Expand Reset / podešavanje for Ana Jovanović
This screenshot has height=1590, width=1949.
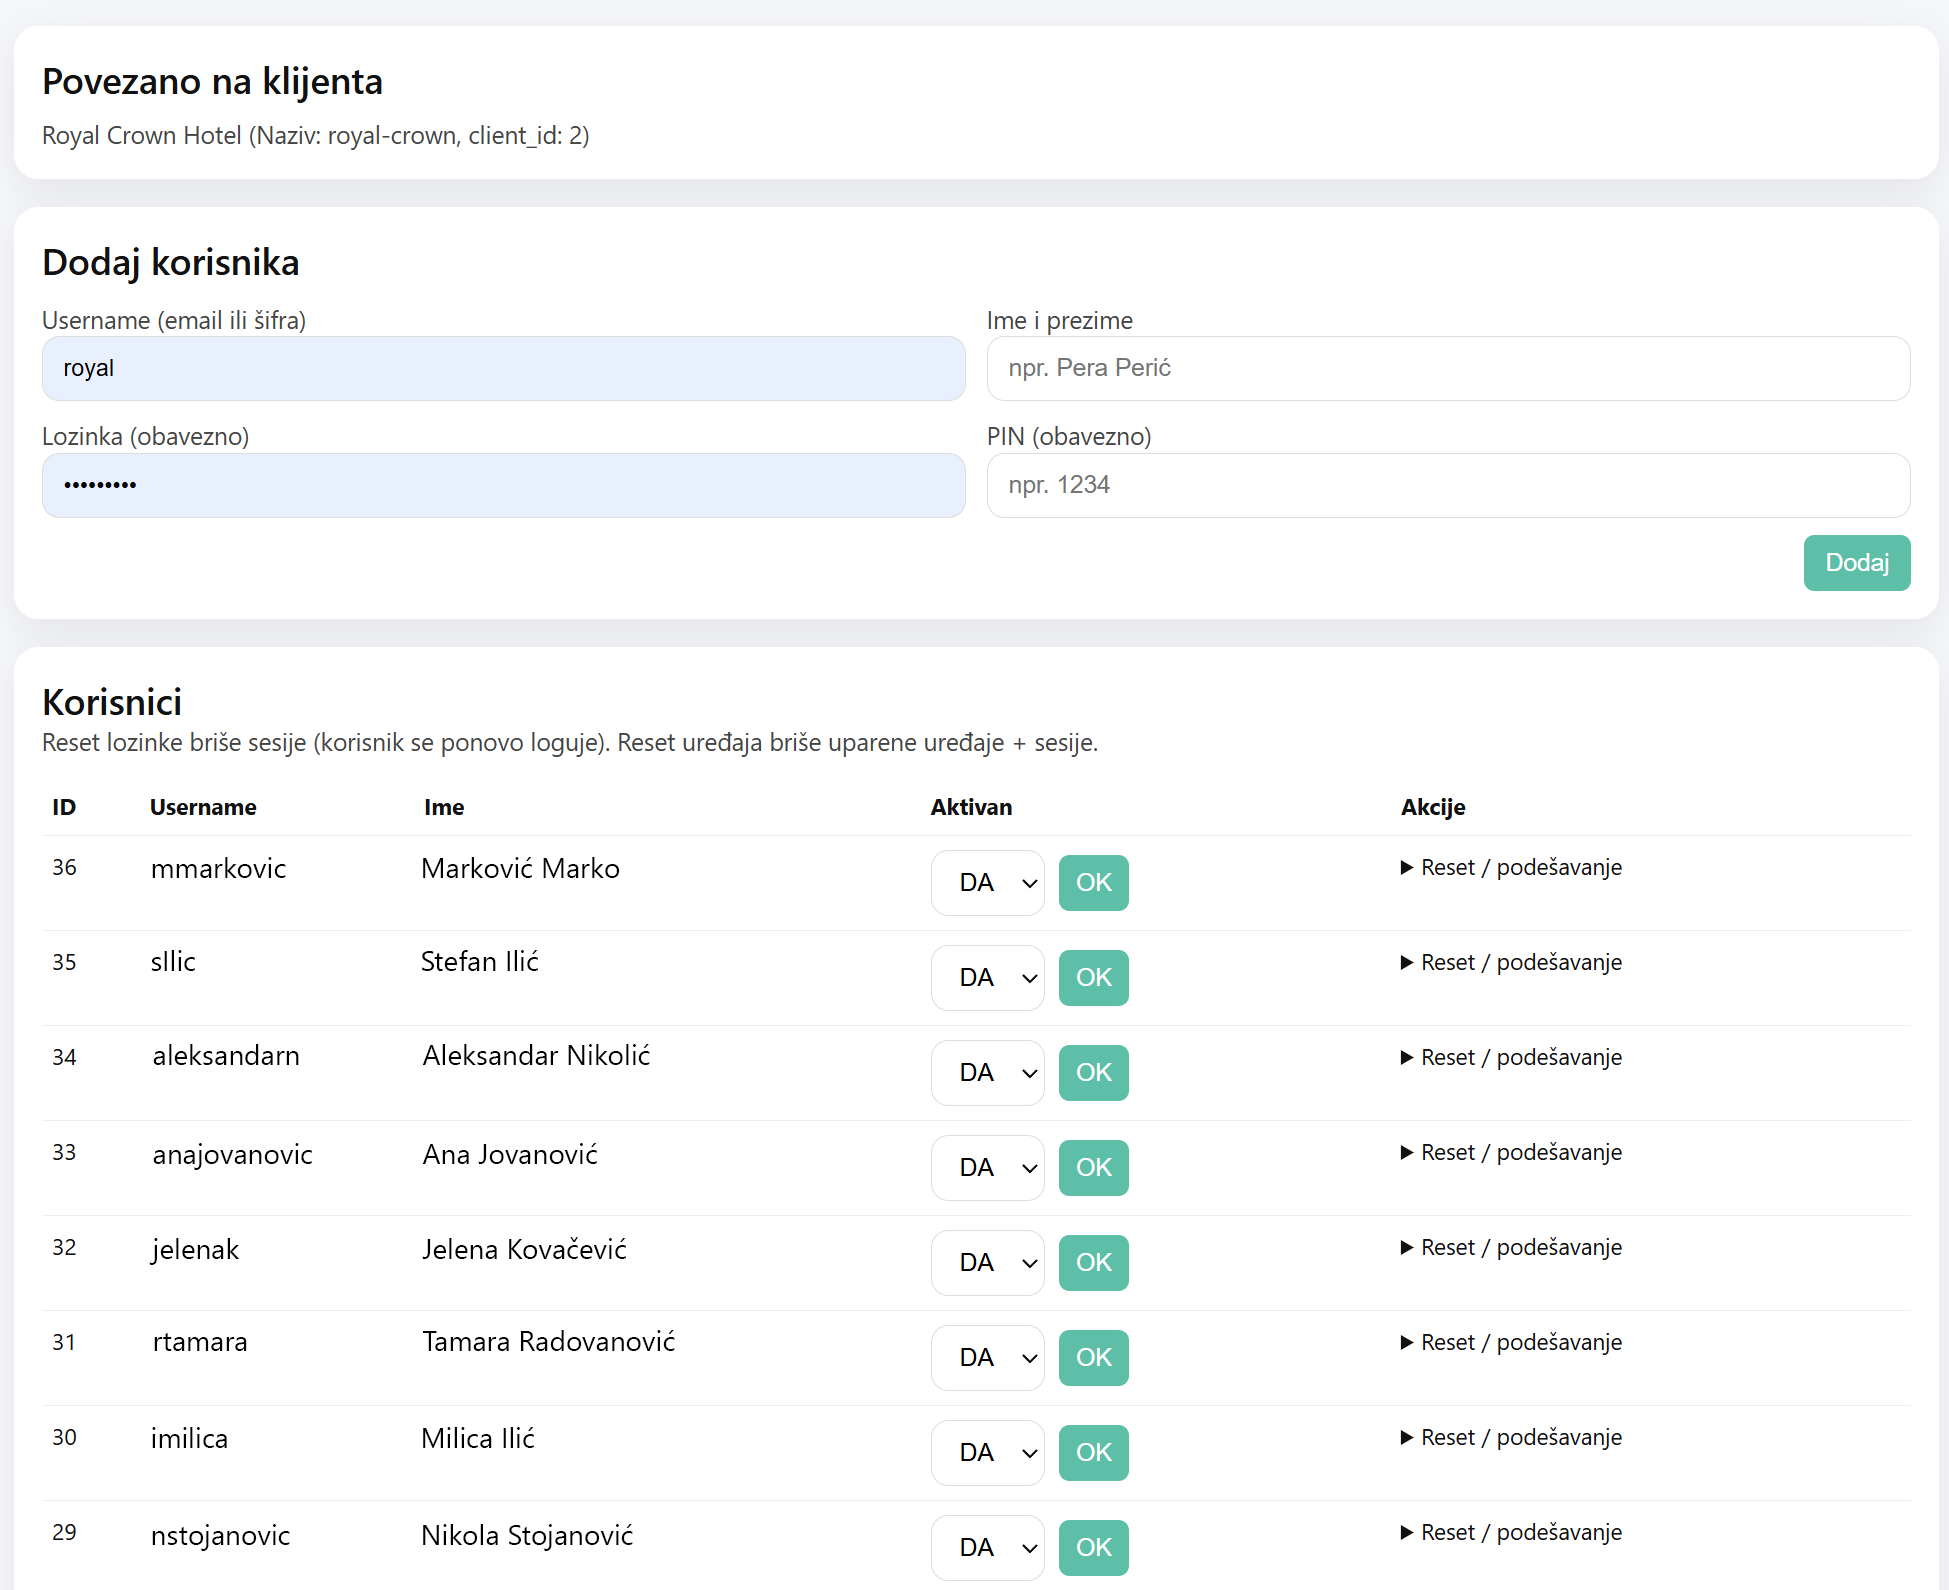tap(1511, 1153)
